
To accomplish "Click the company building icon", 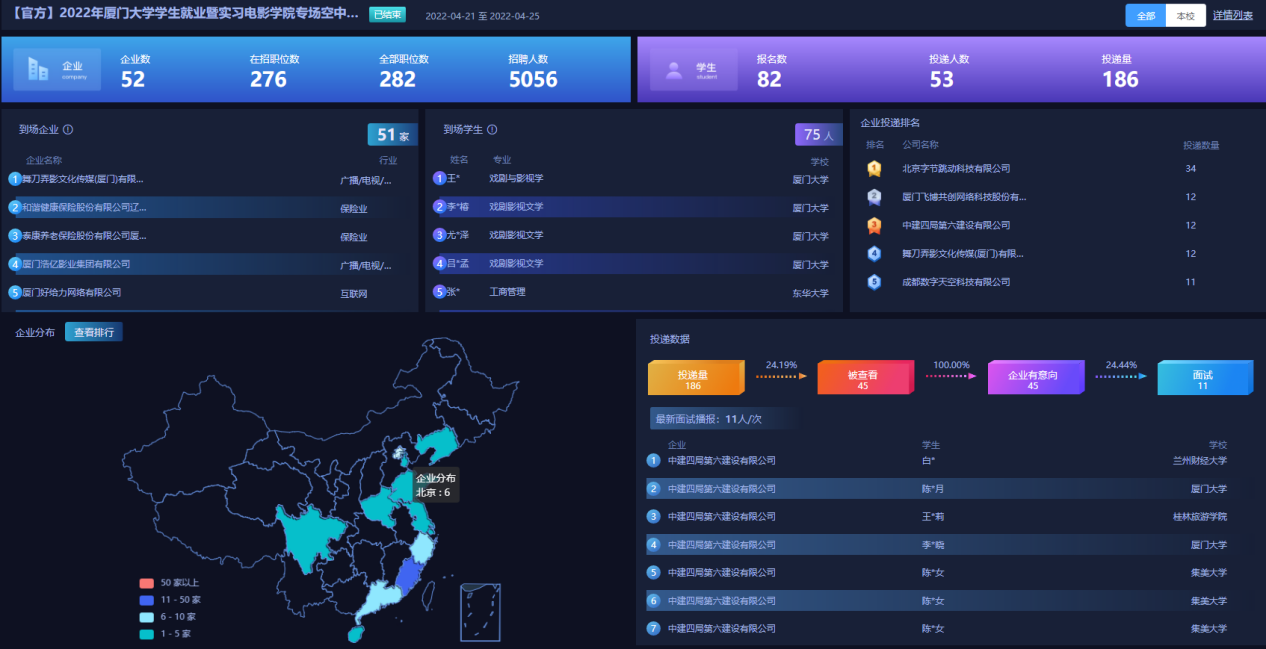I will (39, 69).
